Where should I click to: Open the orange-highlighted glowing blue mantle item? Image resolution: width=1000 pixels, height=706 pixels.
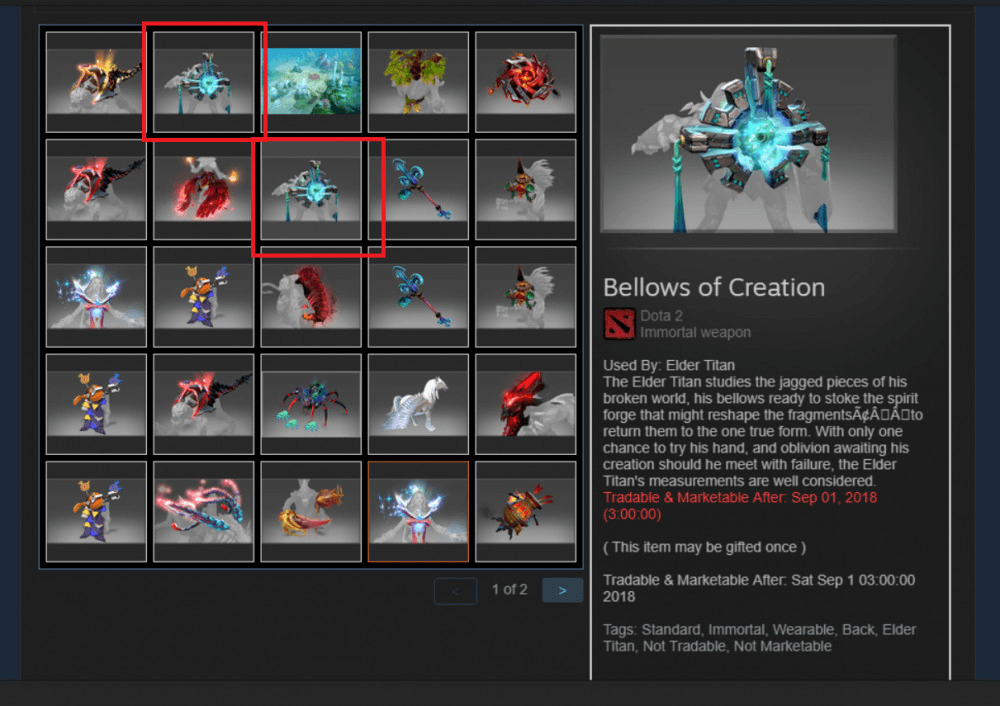(418, 511)
